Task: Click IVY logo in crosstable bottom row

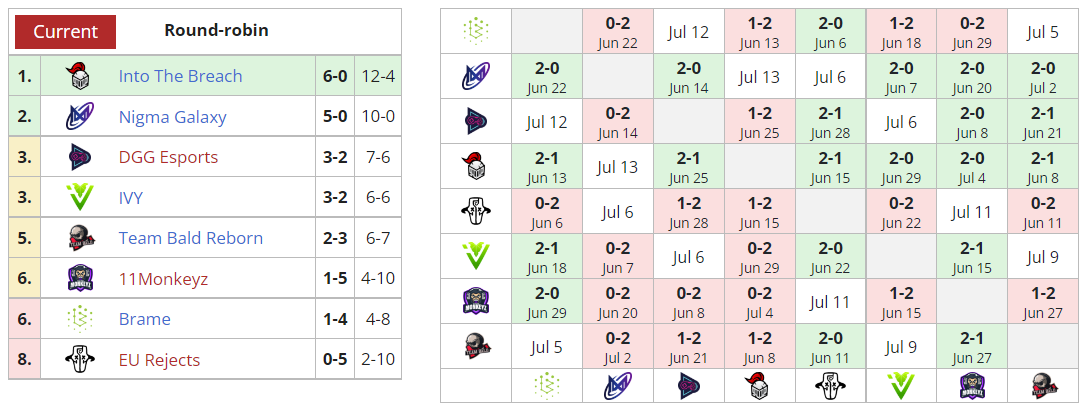Action: point(901,385)
